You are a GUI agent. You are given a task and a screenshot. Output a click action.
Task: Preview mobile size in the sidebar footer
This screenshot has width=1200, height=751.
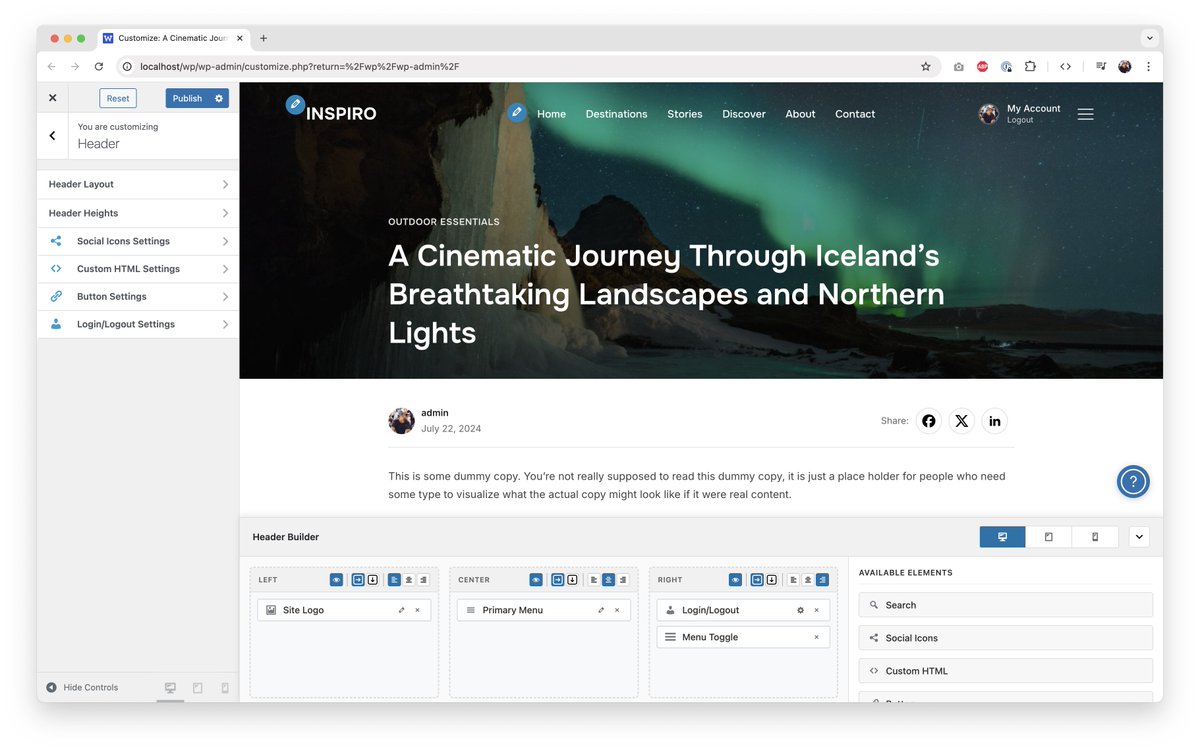click(x=225, y=688)
